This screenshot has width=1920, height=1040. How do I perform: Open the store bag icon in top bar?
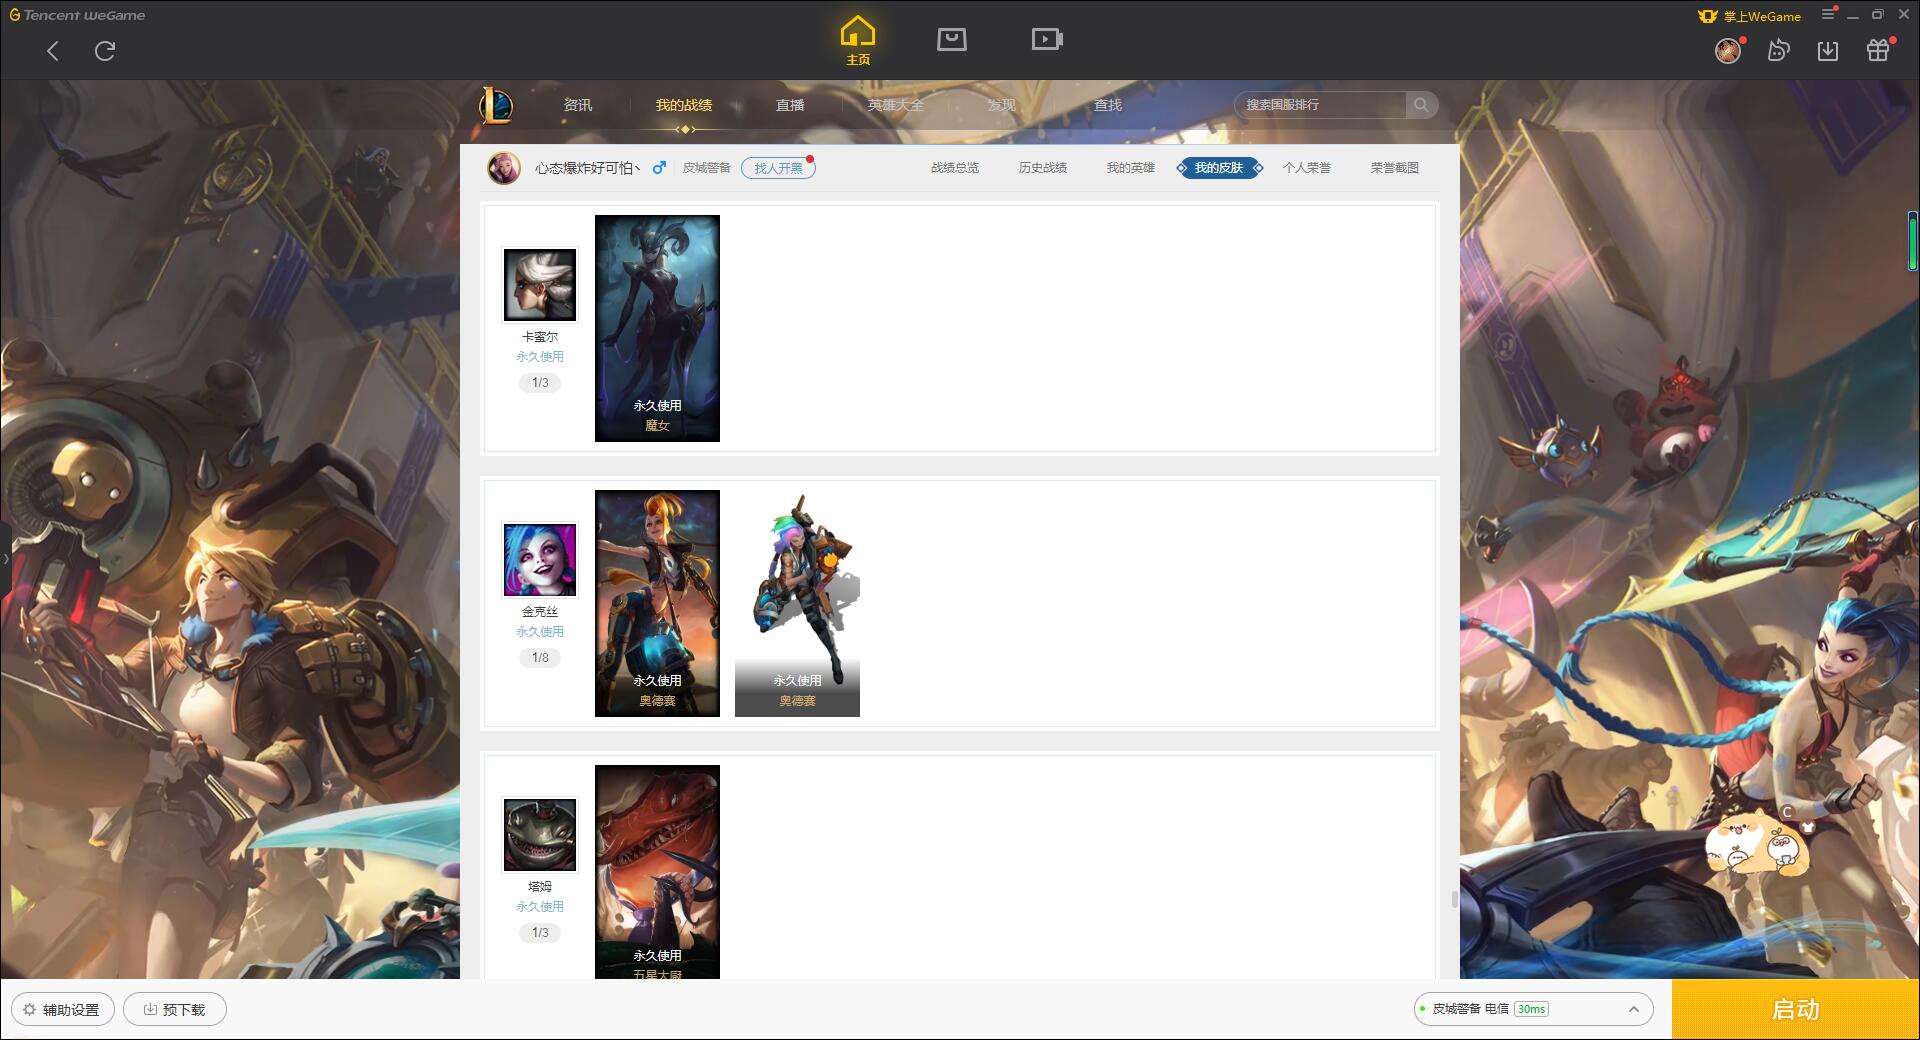[952, 40]
